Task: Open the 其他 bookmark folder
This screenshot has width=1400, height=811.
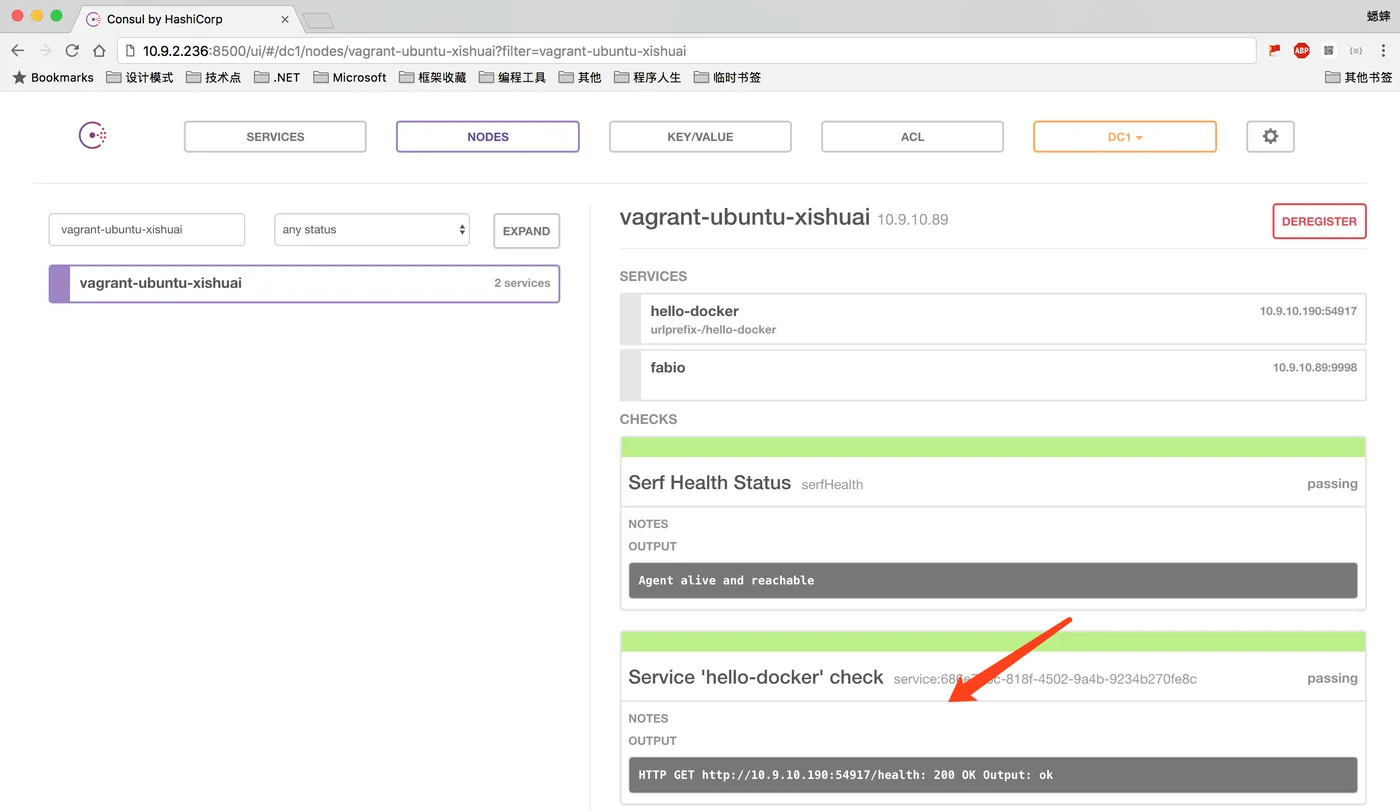Action: [x=580, y=77]
